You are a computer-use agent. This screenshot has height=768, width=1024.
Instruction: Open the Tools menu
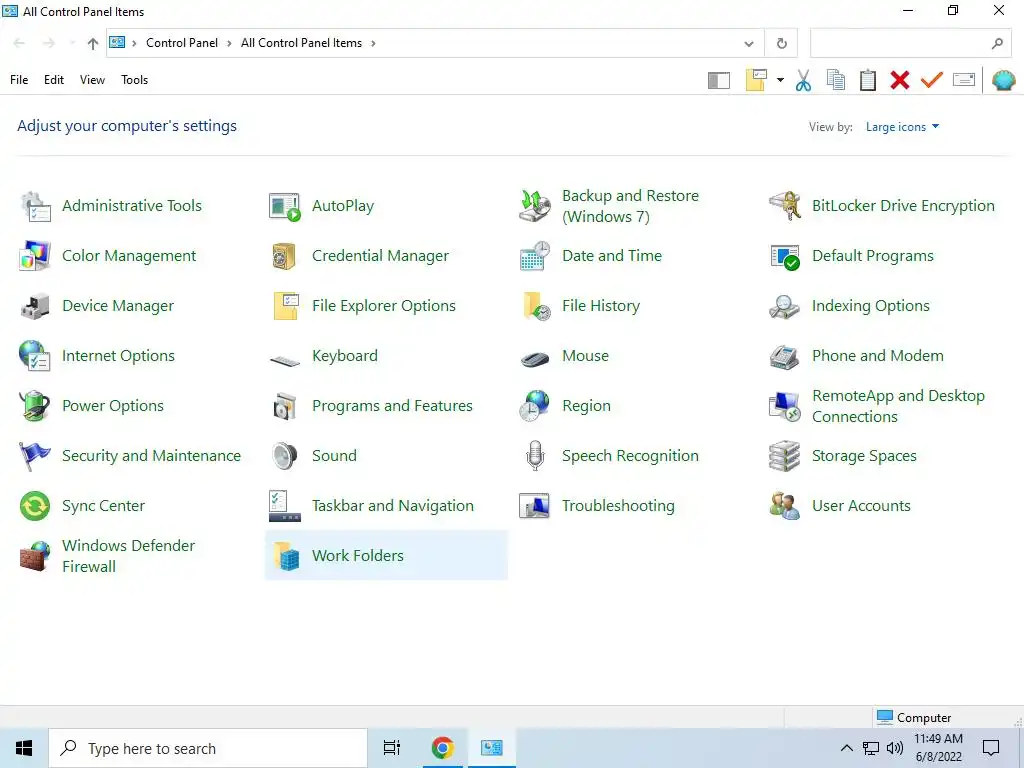pos(135,80)
